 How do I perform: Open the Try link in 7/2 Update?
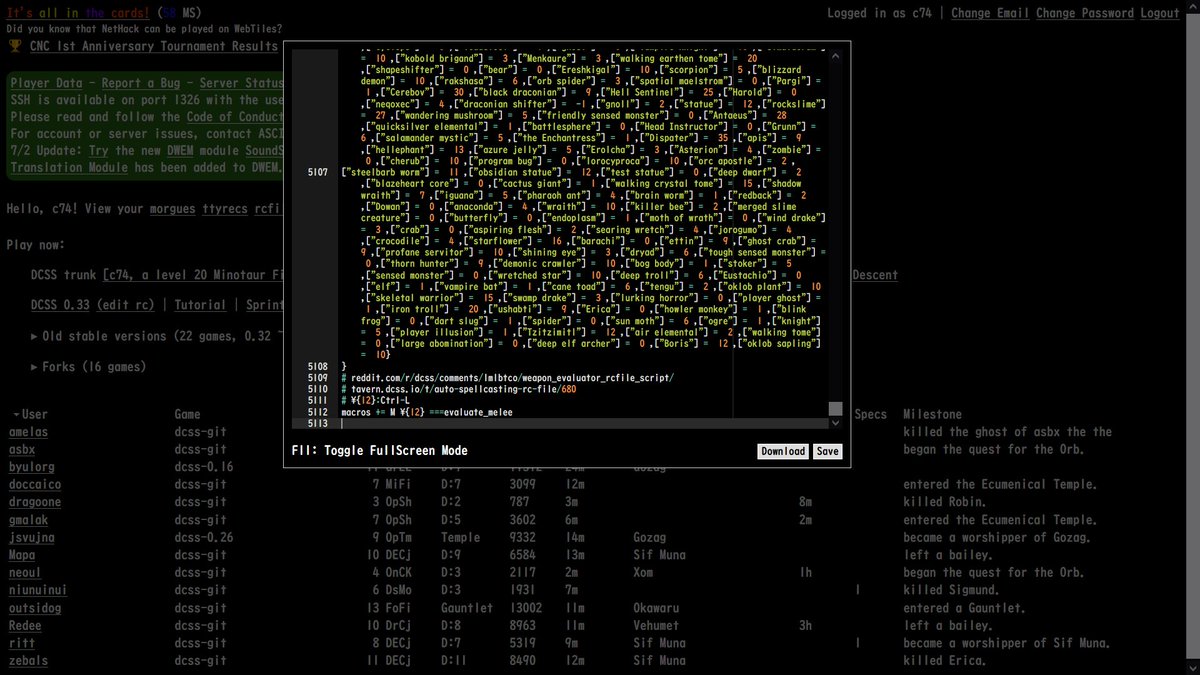pos(98,150)
